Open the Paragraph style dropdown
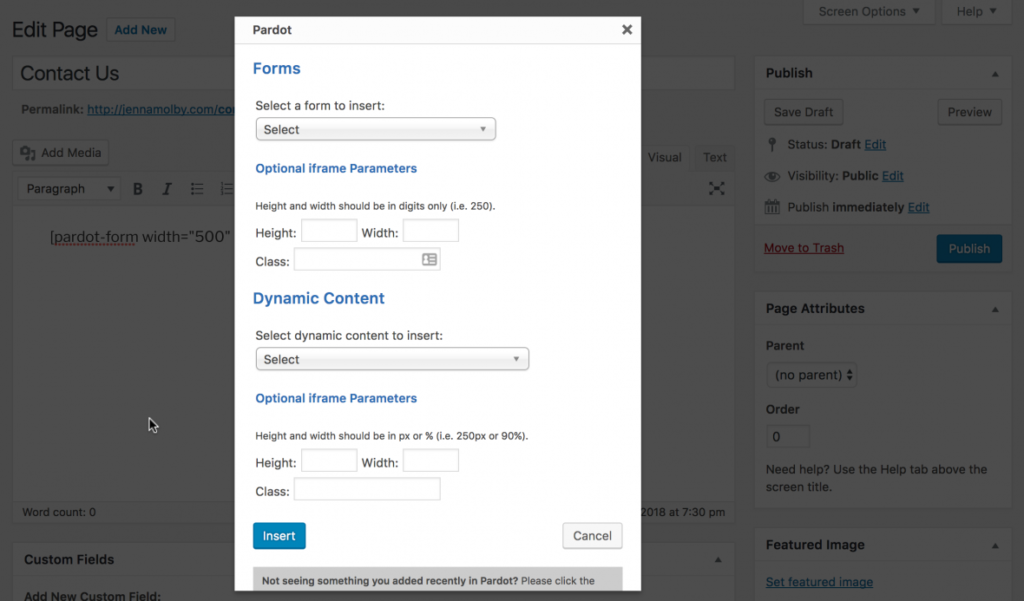 click(x=67, y=188)
